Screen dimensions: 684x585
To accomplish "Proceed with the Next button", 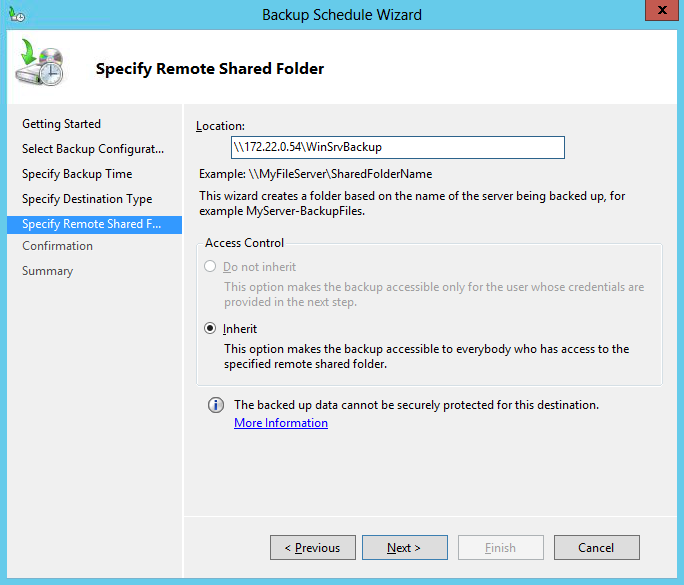I will coord(404,548).
